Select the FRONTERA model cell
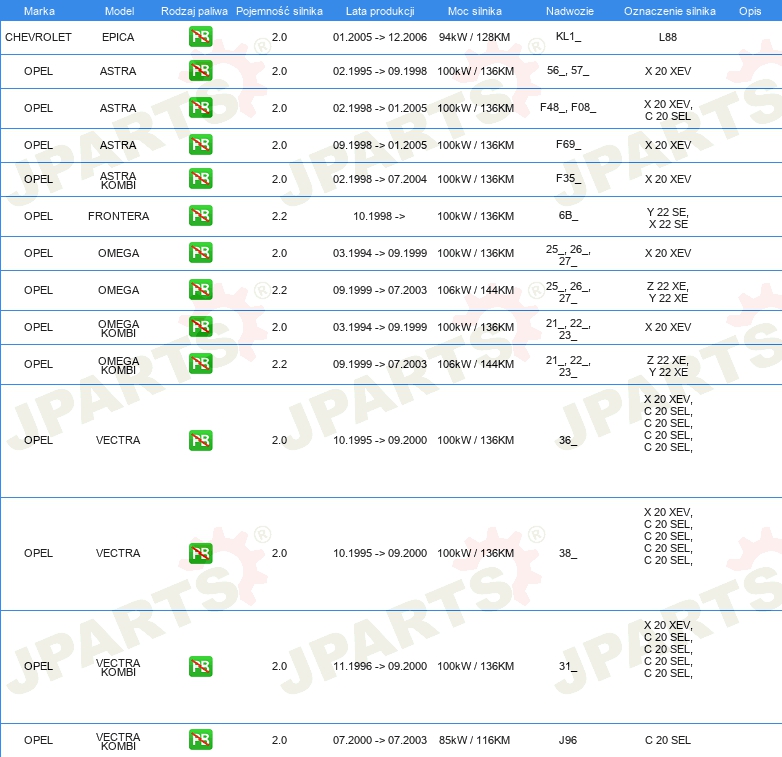This screenshot has width=782, height=757. click(118, 216)
